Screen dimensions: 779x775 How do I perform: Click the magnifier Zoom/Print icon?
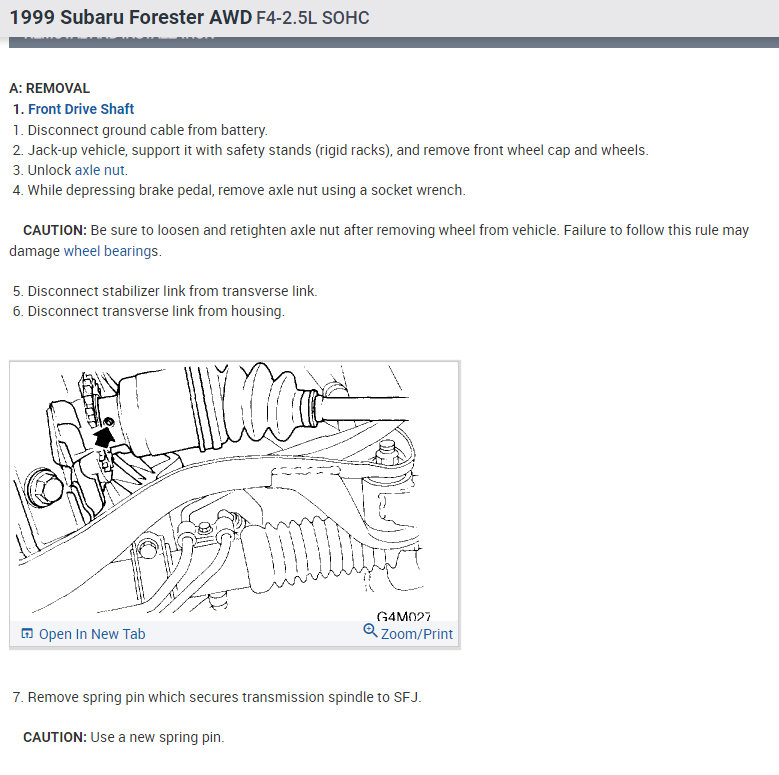[x=370, y=630]
